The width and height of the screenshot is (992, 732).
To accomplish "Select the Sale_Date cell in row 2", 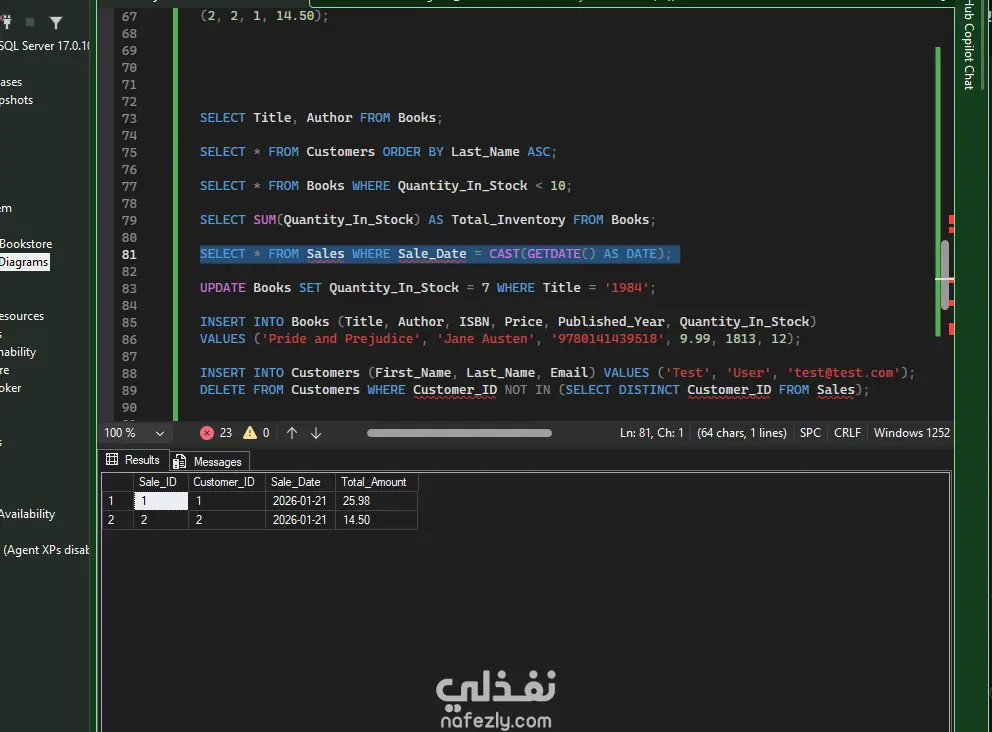I will click(x=300, y=520).
